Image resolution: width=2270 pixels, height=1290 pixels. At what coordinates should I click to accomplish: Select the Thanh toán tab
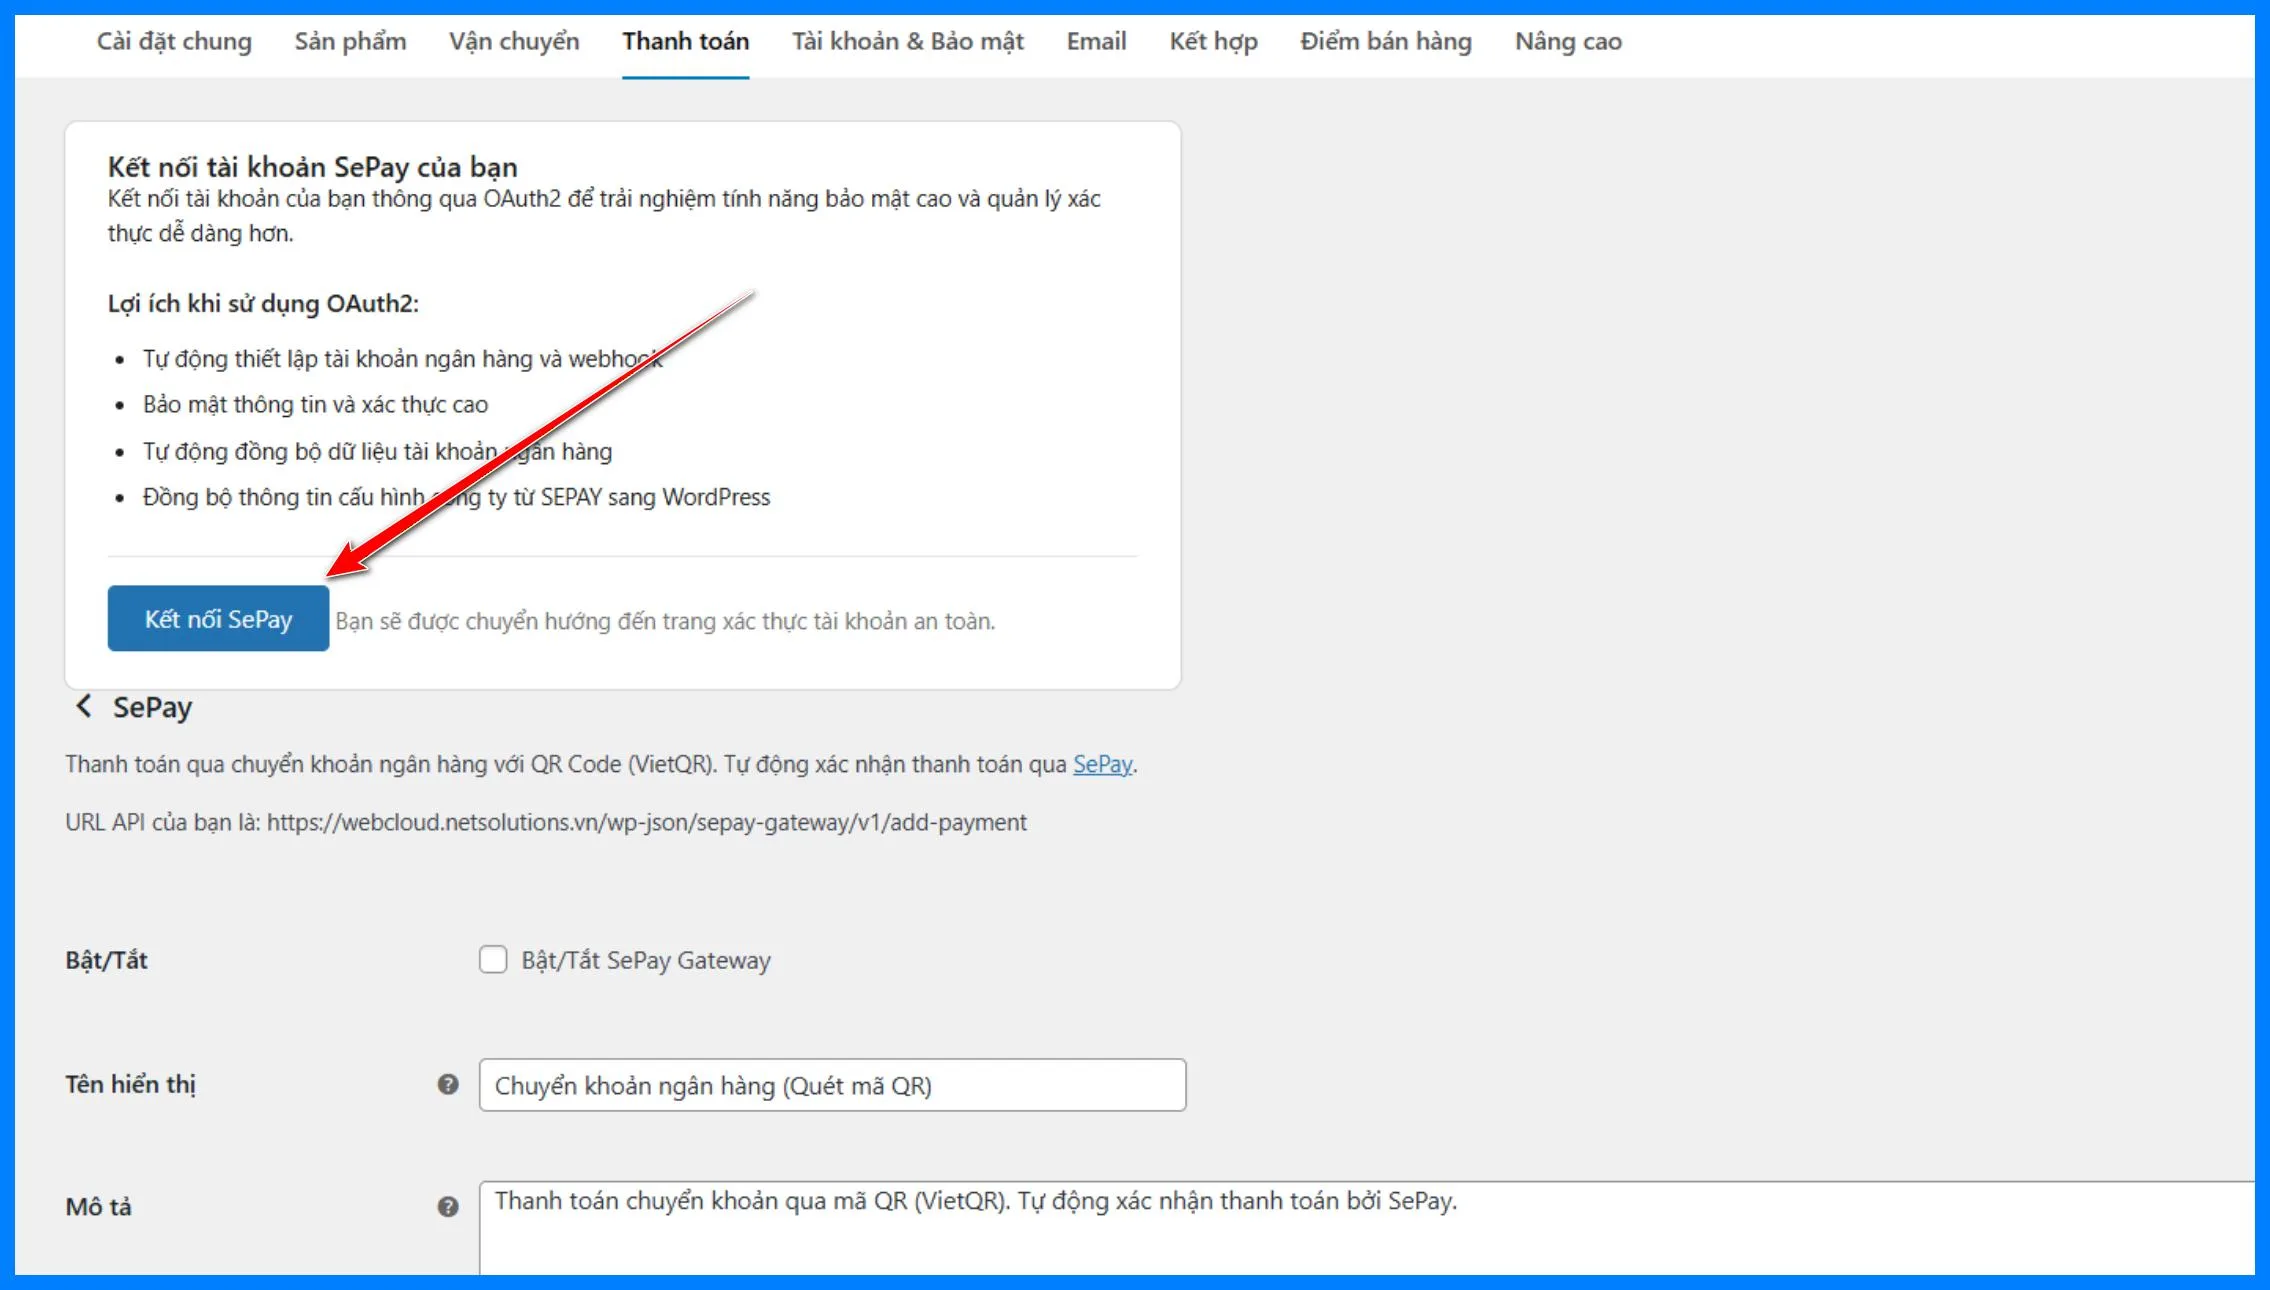click(x=685, y=42)
